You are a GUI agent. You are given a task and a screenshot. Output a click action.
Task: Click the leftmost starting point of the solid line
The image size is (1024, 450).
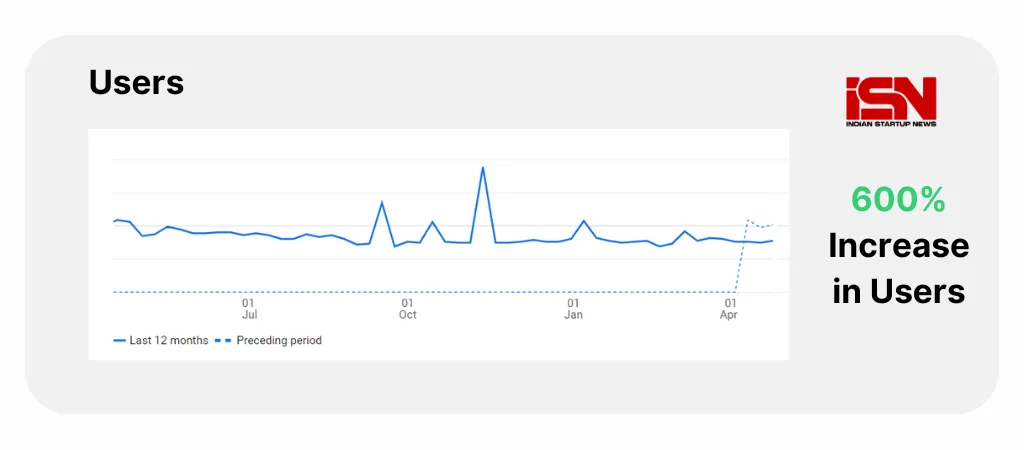(x=115, y=220)
